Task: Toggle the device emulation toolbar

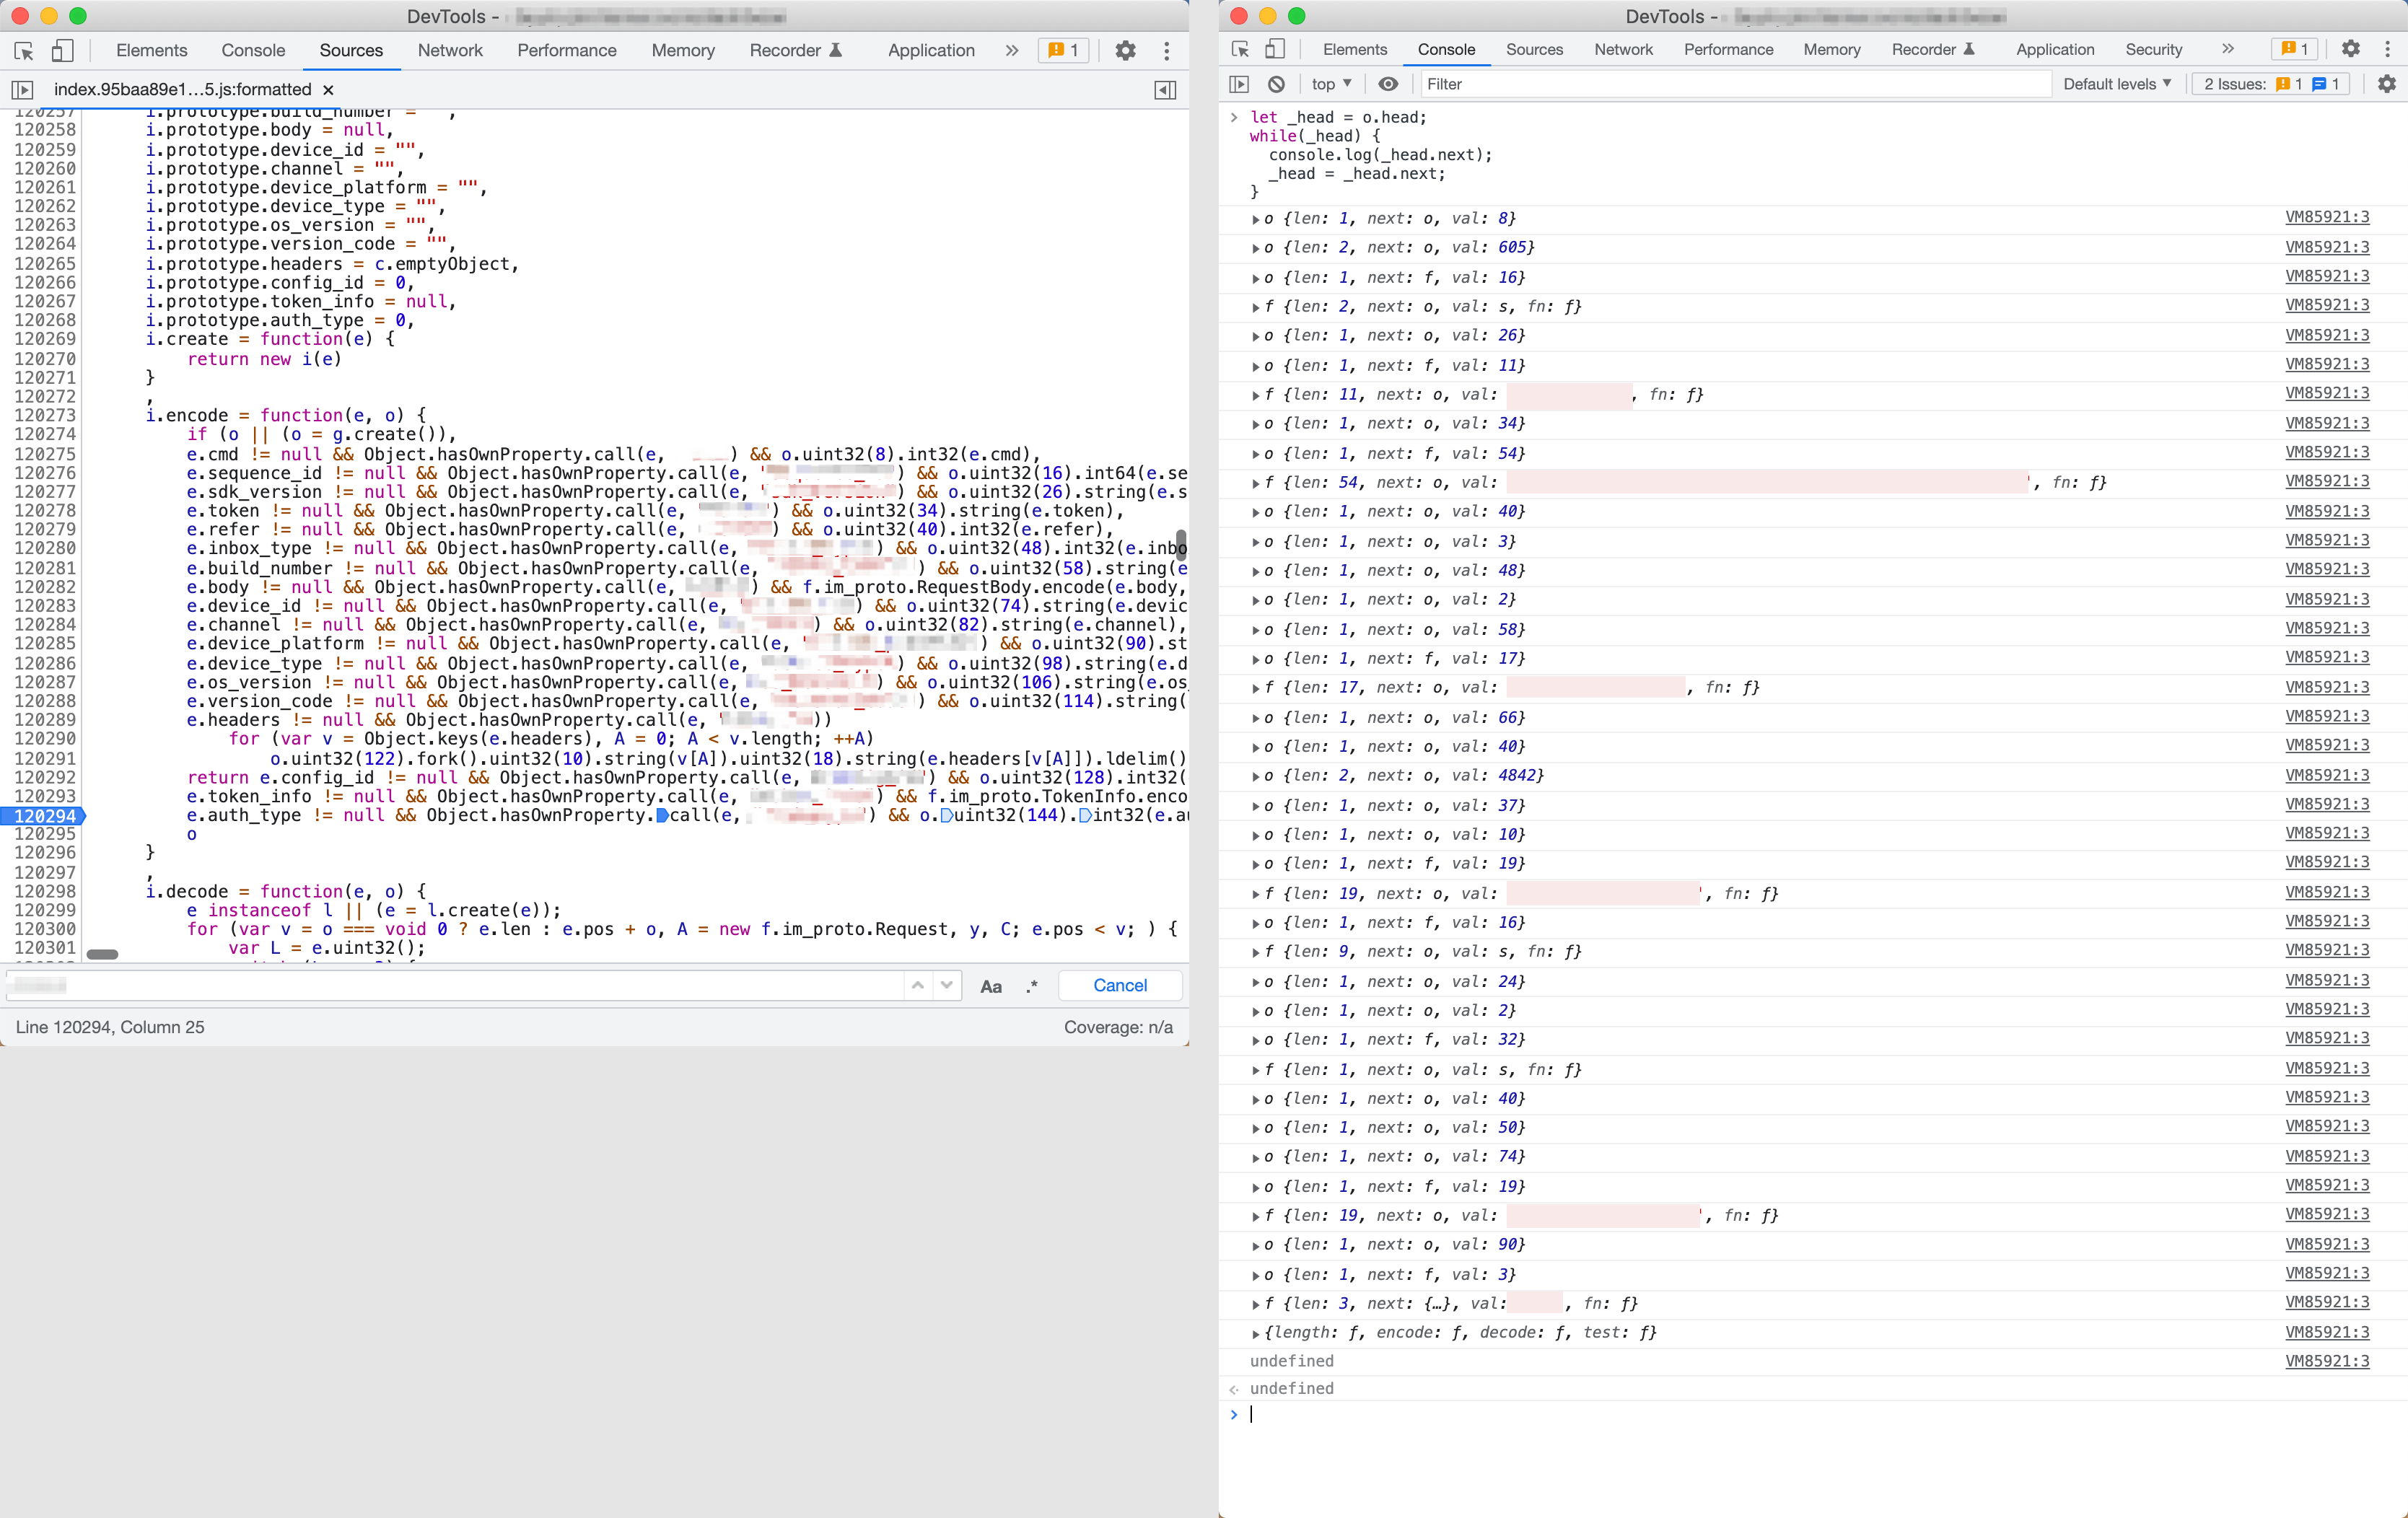Action: 61,50
